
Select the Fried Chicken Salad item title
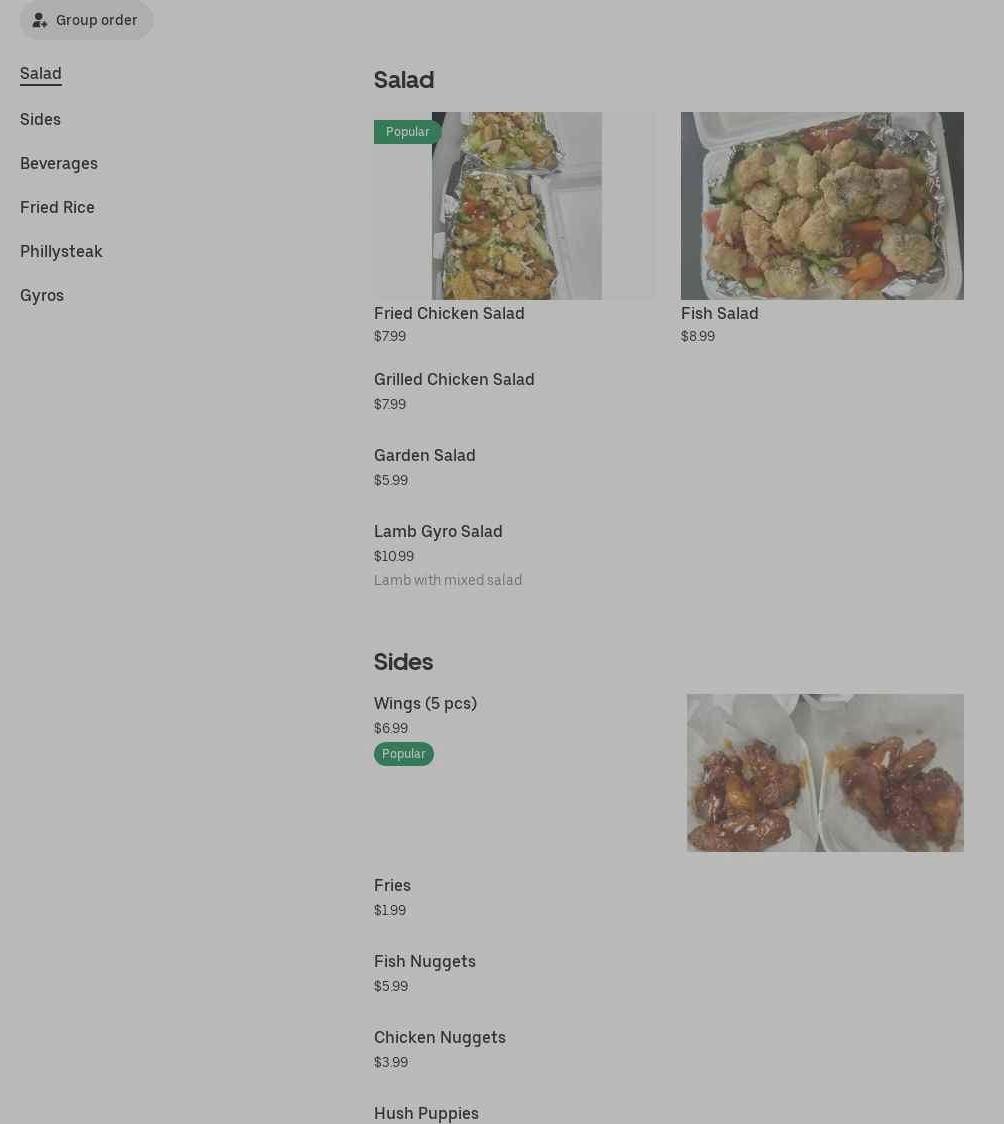point(449,313)
